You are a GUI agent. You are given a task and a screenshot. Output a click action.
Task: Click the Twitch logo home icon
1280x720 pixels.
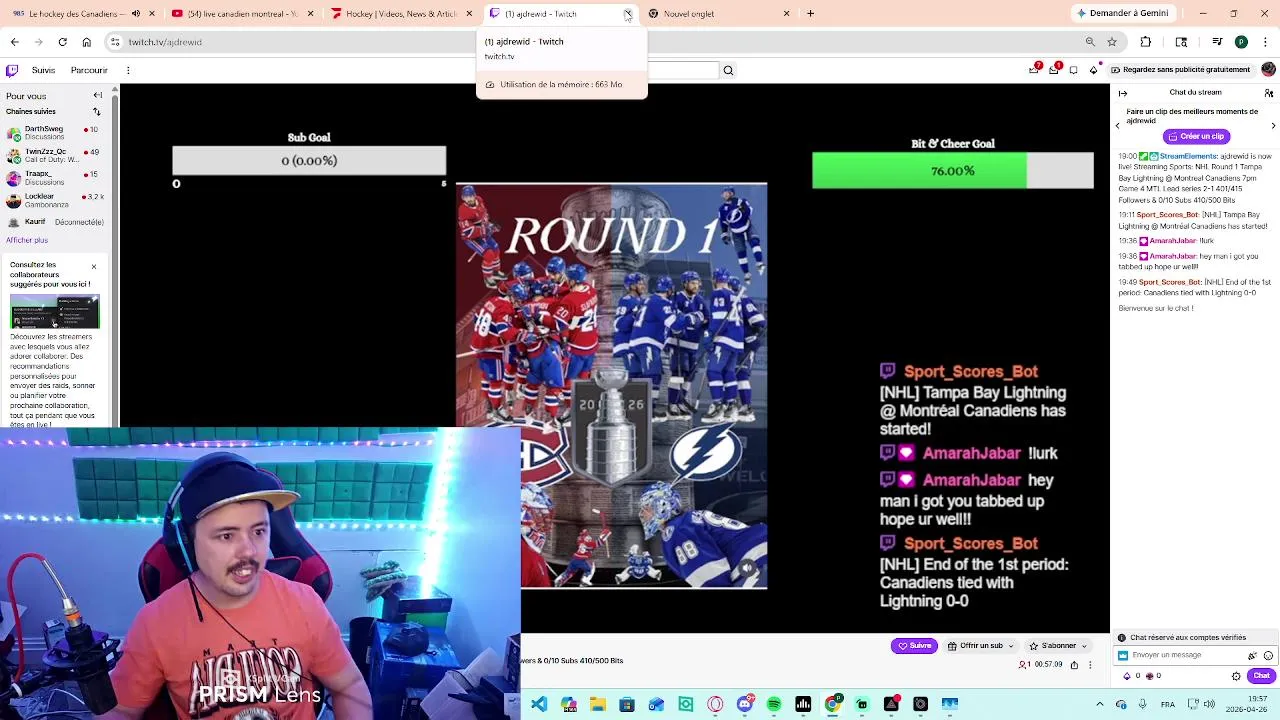pos(12,70)
